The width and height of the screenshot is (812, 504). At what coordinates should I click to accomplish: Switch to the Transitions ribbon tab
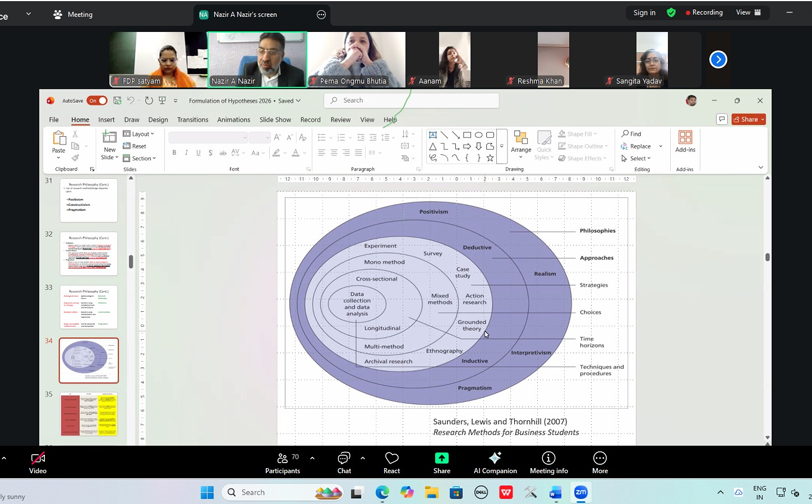coord(192,120)
